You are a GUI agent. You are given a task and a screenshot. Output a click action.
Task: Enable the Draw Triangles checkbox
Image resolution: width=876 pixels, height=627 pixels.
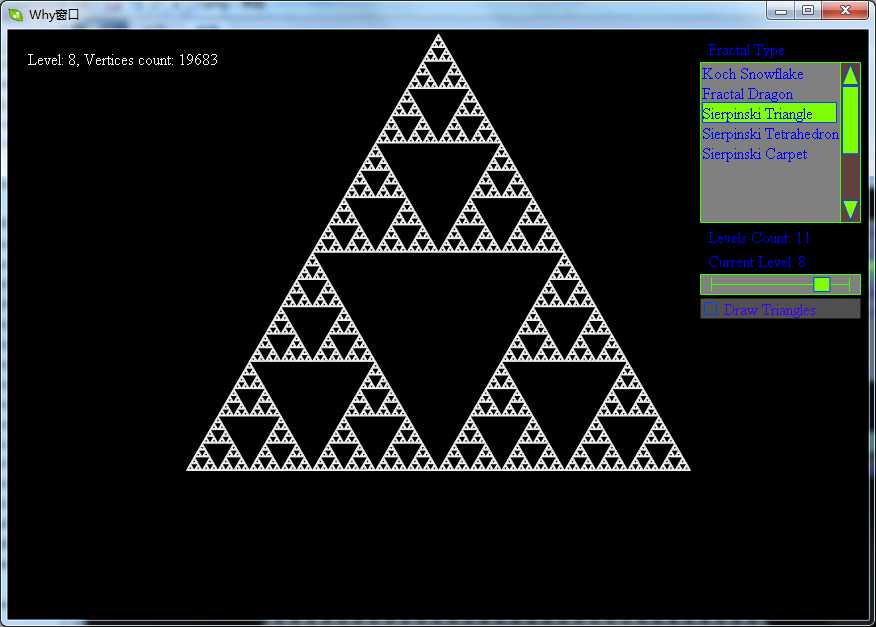tap(711, 308)
